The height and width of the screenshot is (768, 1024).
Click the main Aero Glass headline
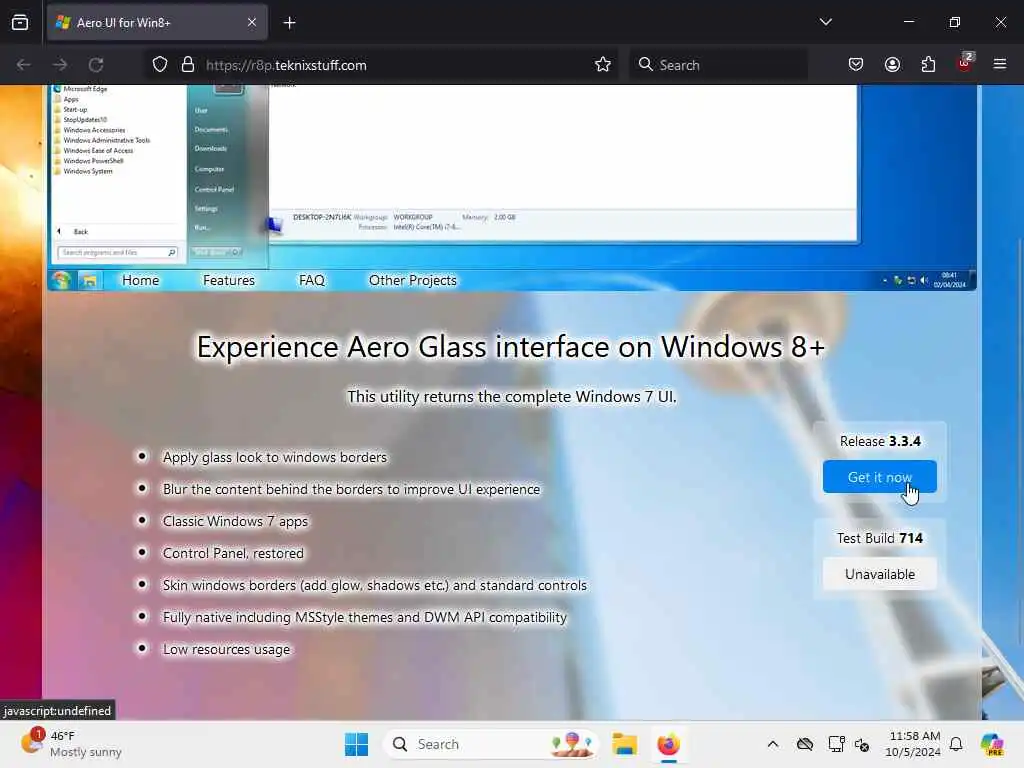pyautogui.click(x=511, y=347)
